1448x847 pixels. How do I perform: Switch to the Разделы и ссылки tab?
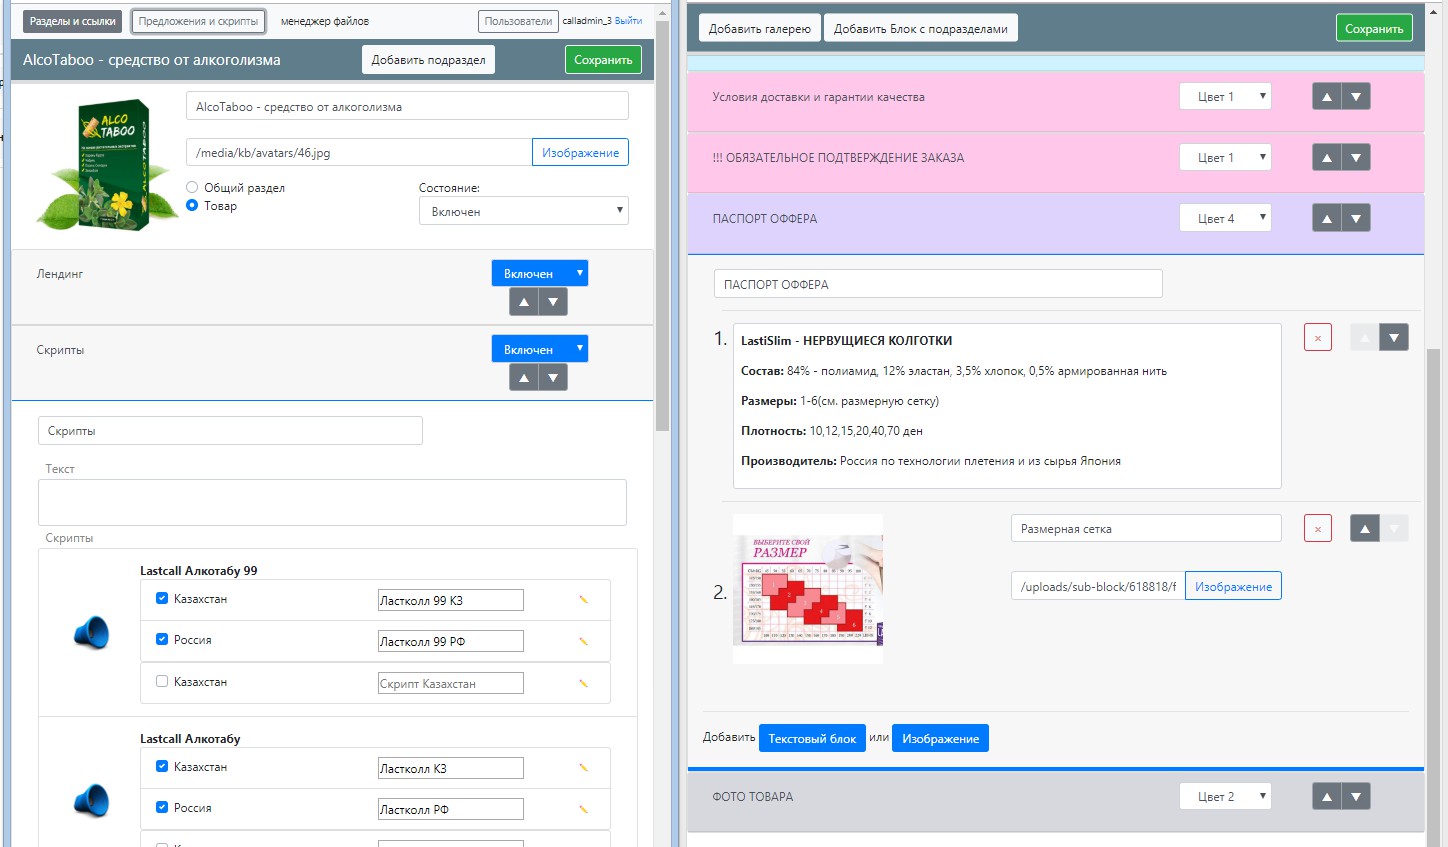[72, 21]
